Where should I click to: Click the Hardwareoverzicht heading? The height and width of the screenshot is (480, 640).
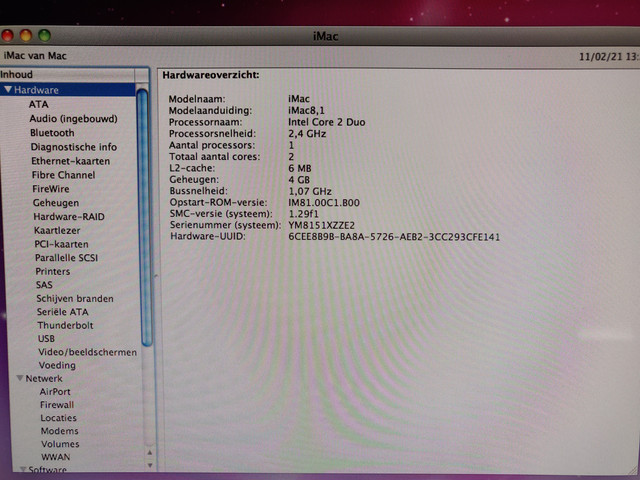pos(211,75)
